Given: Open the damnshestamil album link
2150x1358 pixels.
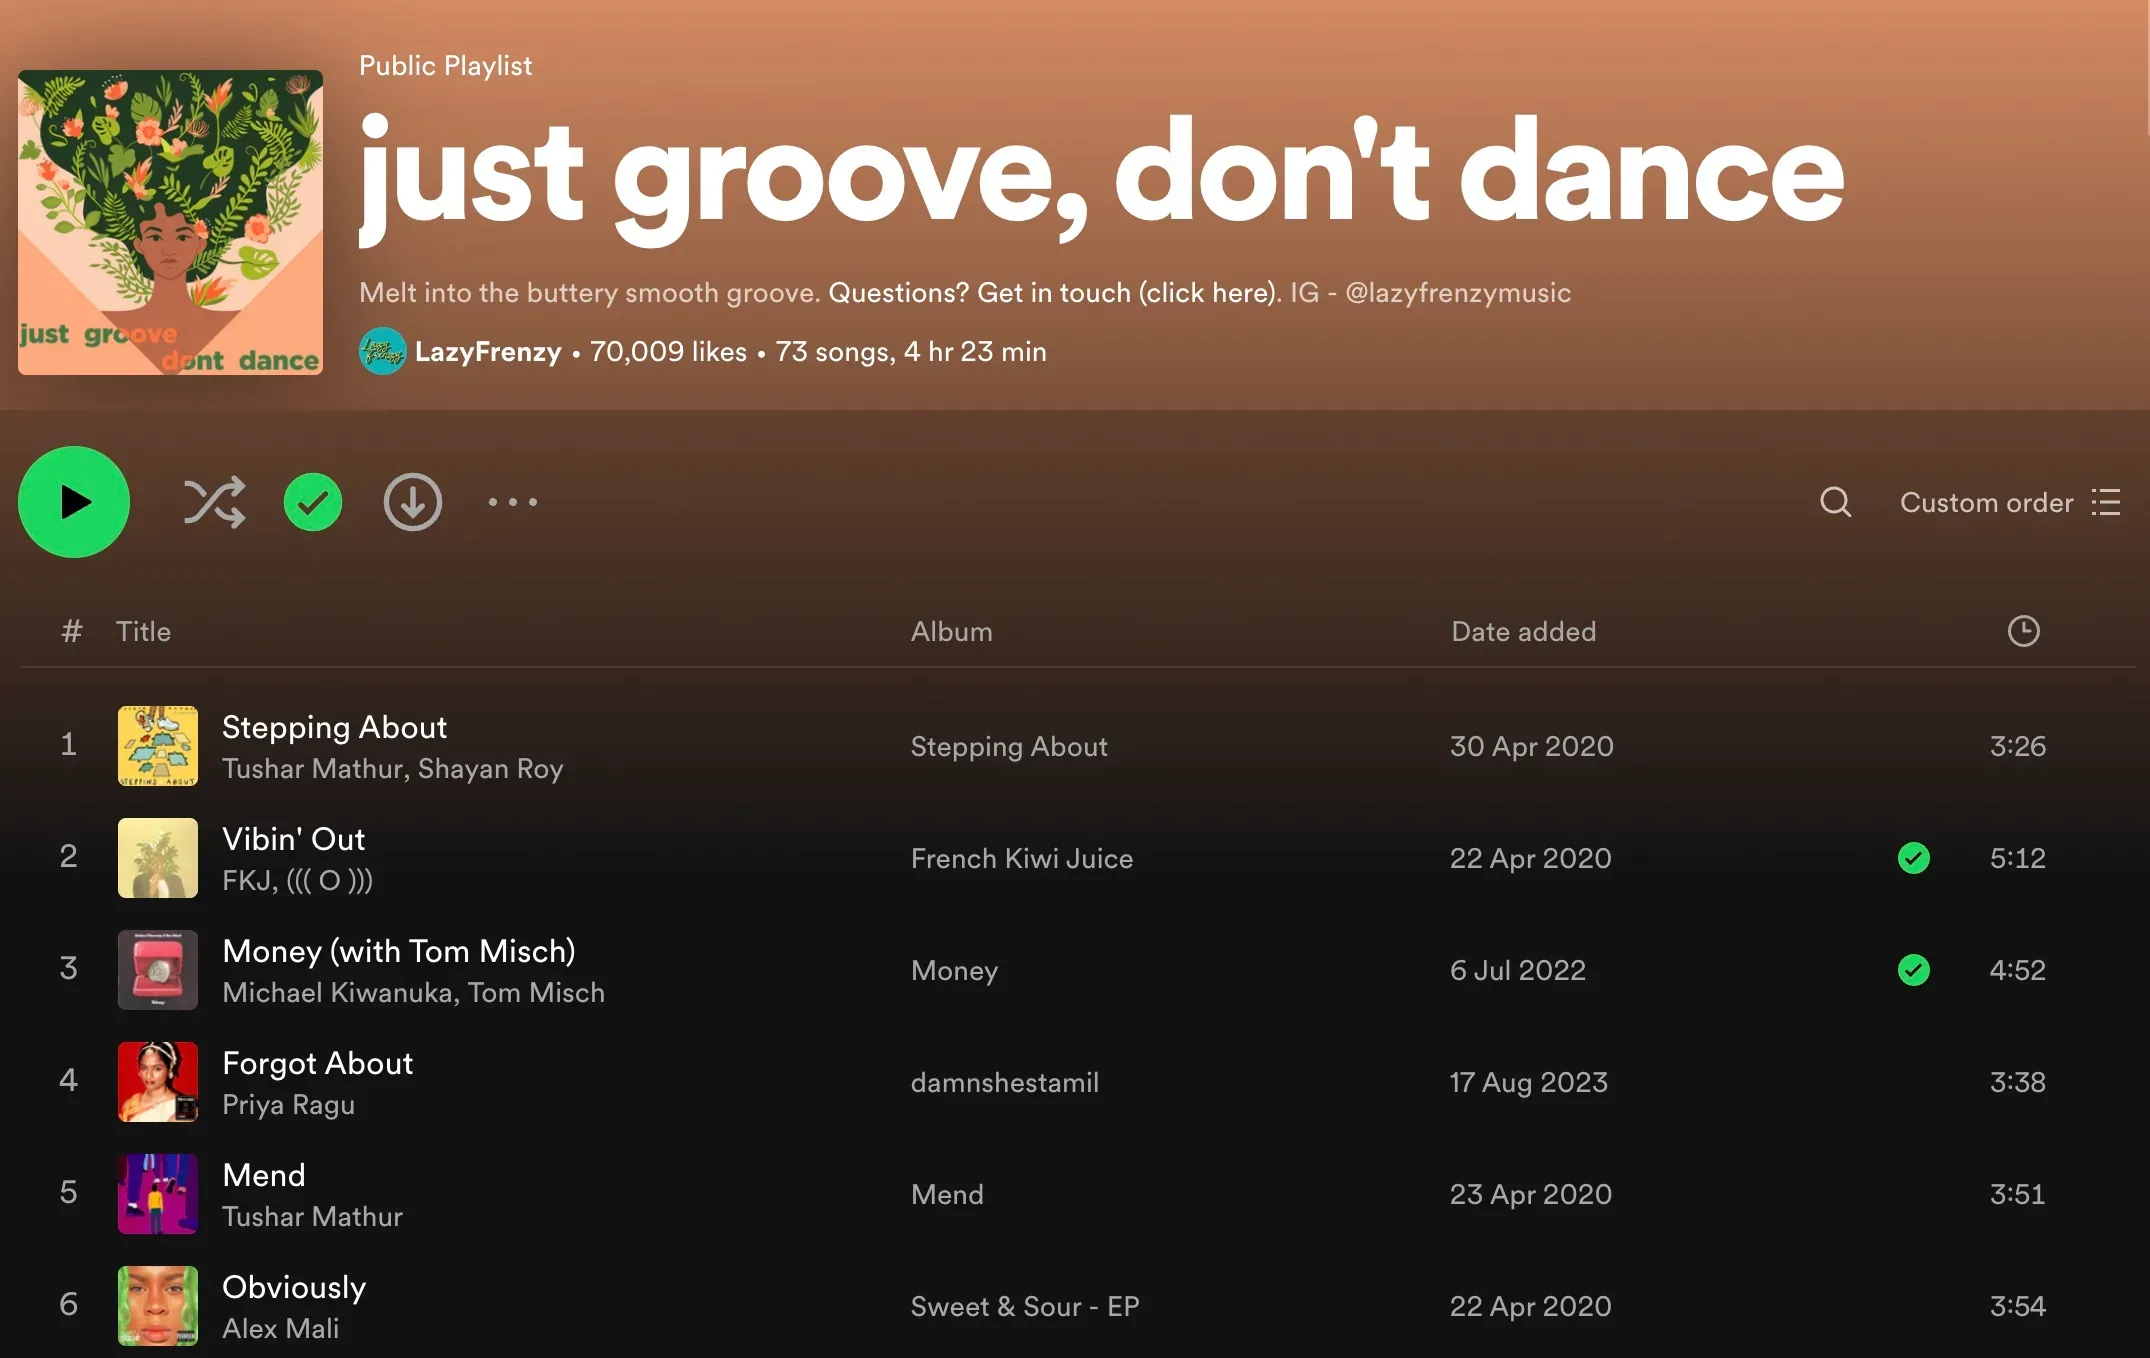Looking at the screenshot, I should pyautogui.click(x=1004, y=1082).
